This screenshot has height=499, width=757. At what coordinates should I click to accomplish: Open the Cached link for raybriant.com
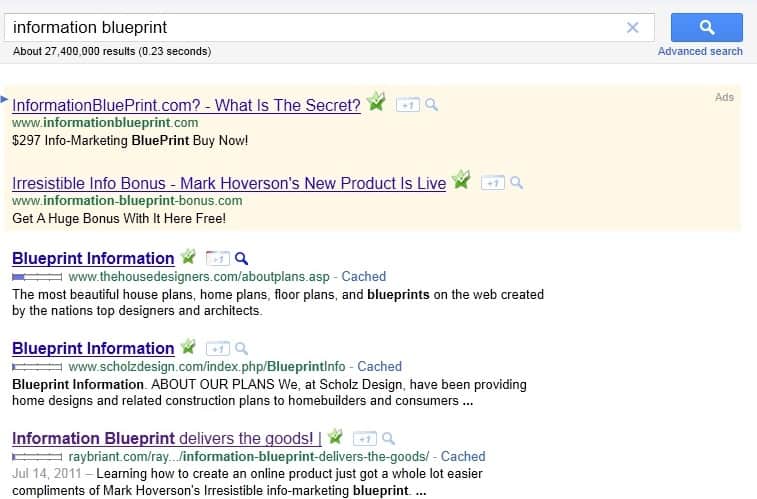(463, 456)
